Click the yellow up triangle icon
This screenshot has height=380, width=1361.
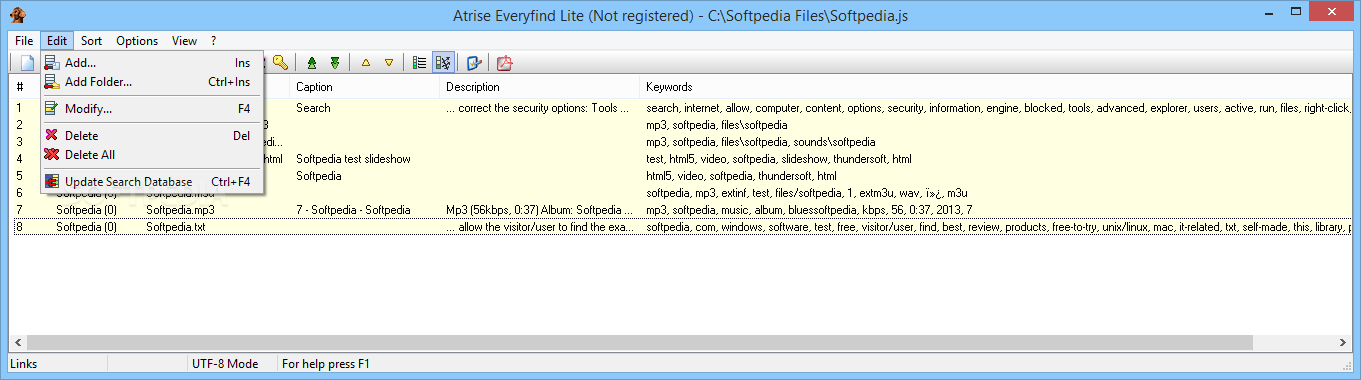point(365,63)
